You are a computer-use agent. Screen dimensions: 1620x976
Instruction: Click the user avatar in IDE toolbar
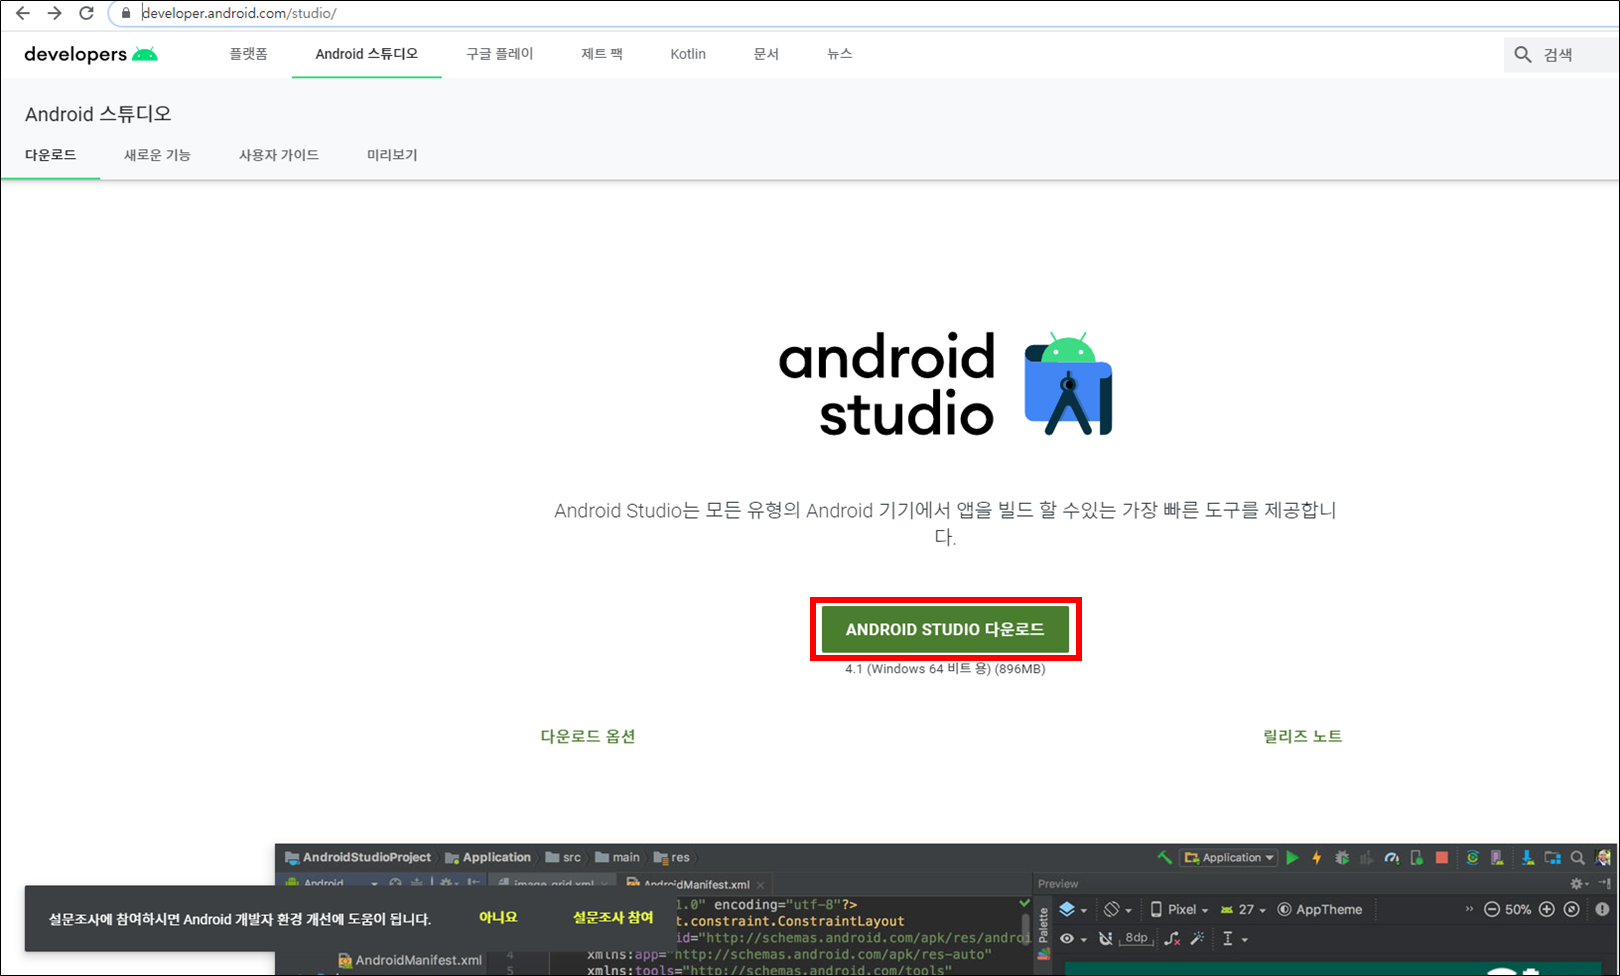pos(1604,858)
